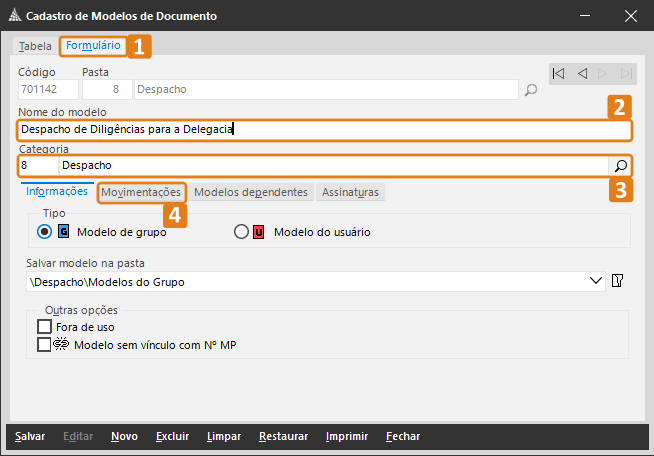Open the Assinaturas tab

[350, 192]
